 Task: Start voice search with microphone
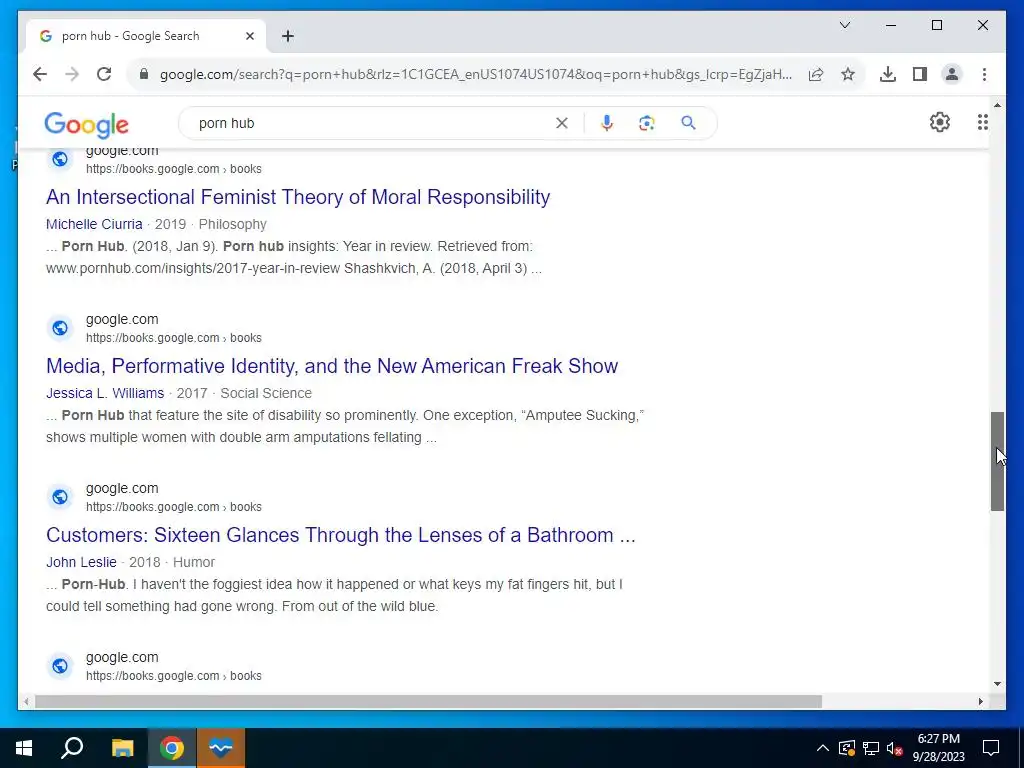click(607, 123)
